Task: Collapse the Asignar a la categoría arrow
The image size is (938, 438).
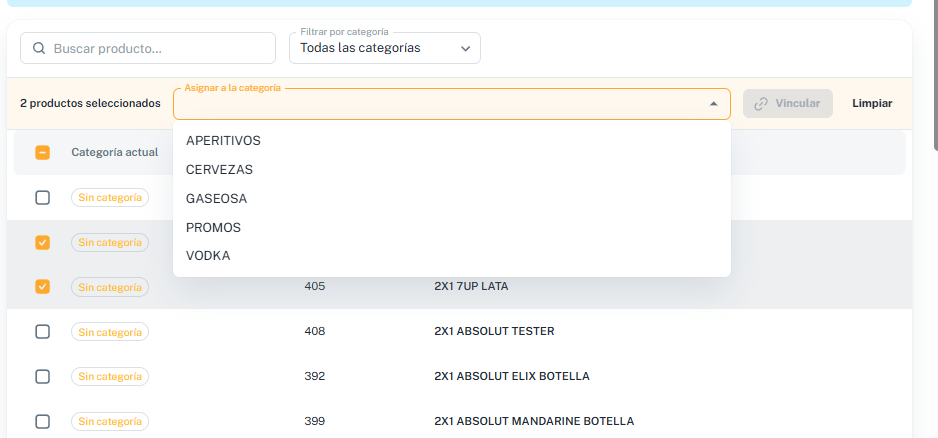Action: click(713, 104)
